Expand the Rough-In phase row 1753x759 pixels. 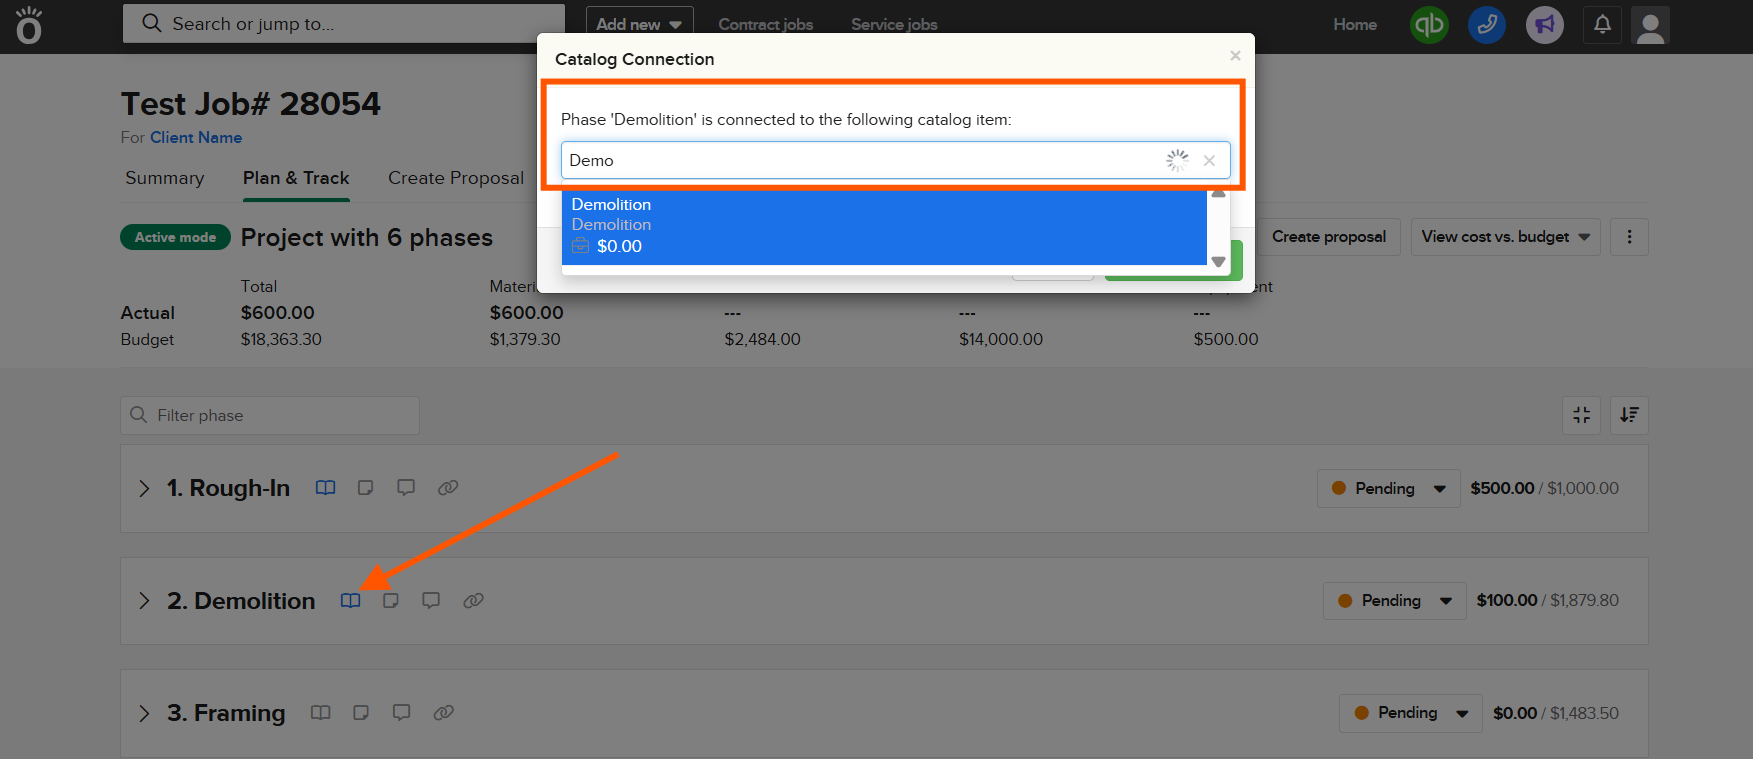tap(144, 488)
